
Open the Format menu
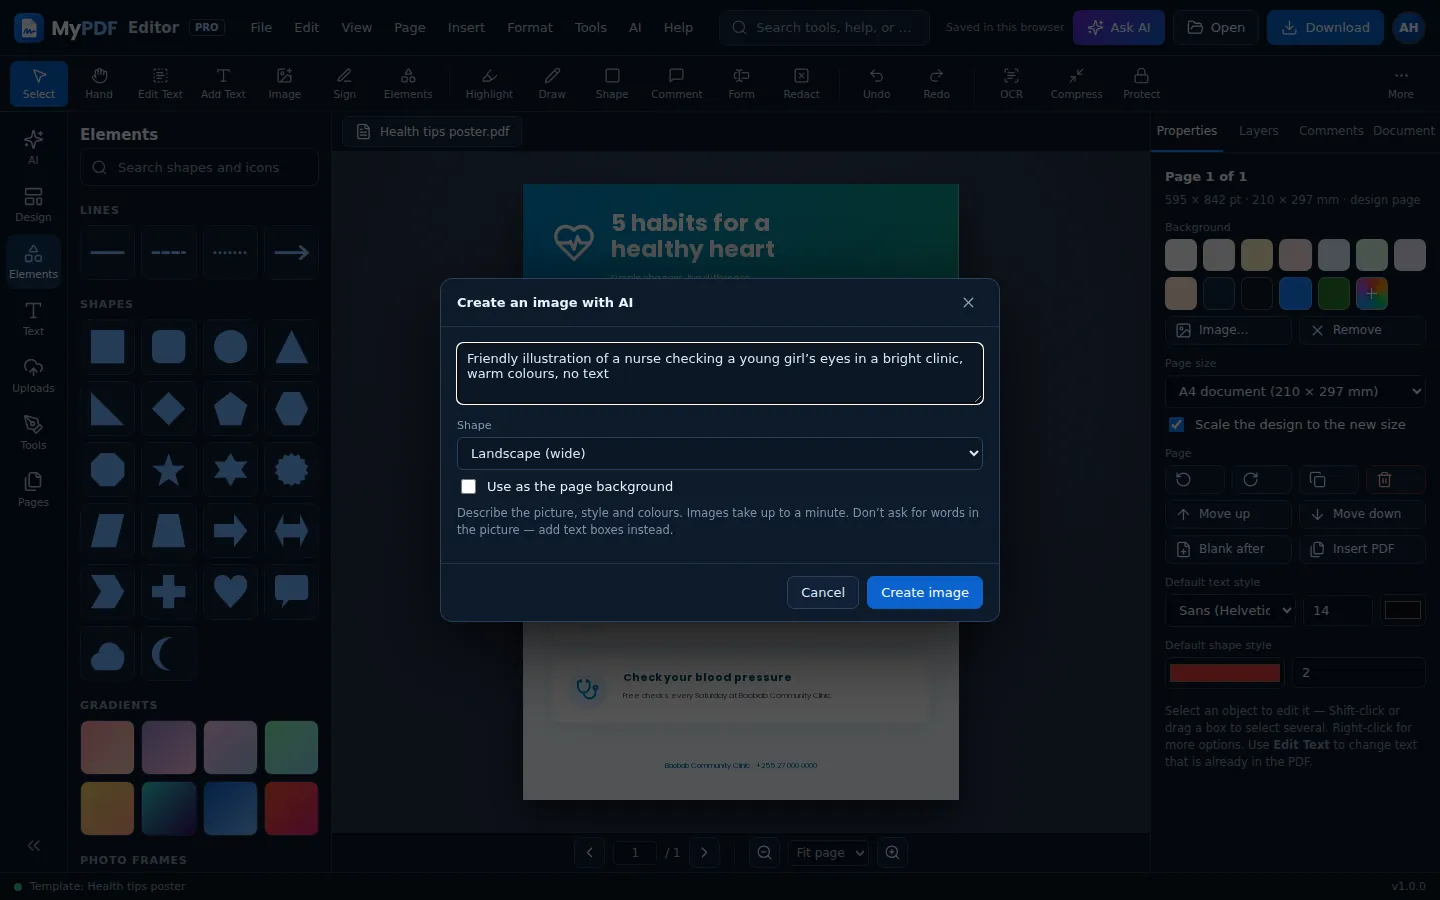pos(530,28)
